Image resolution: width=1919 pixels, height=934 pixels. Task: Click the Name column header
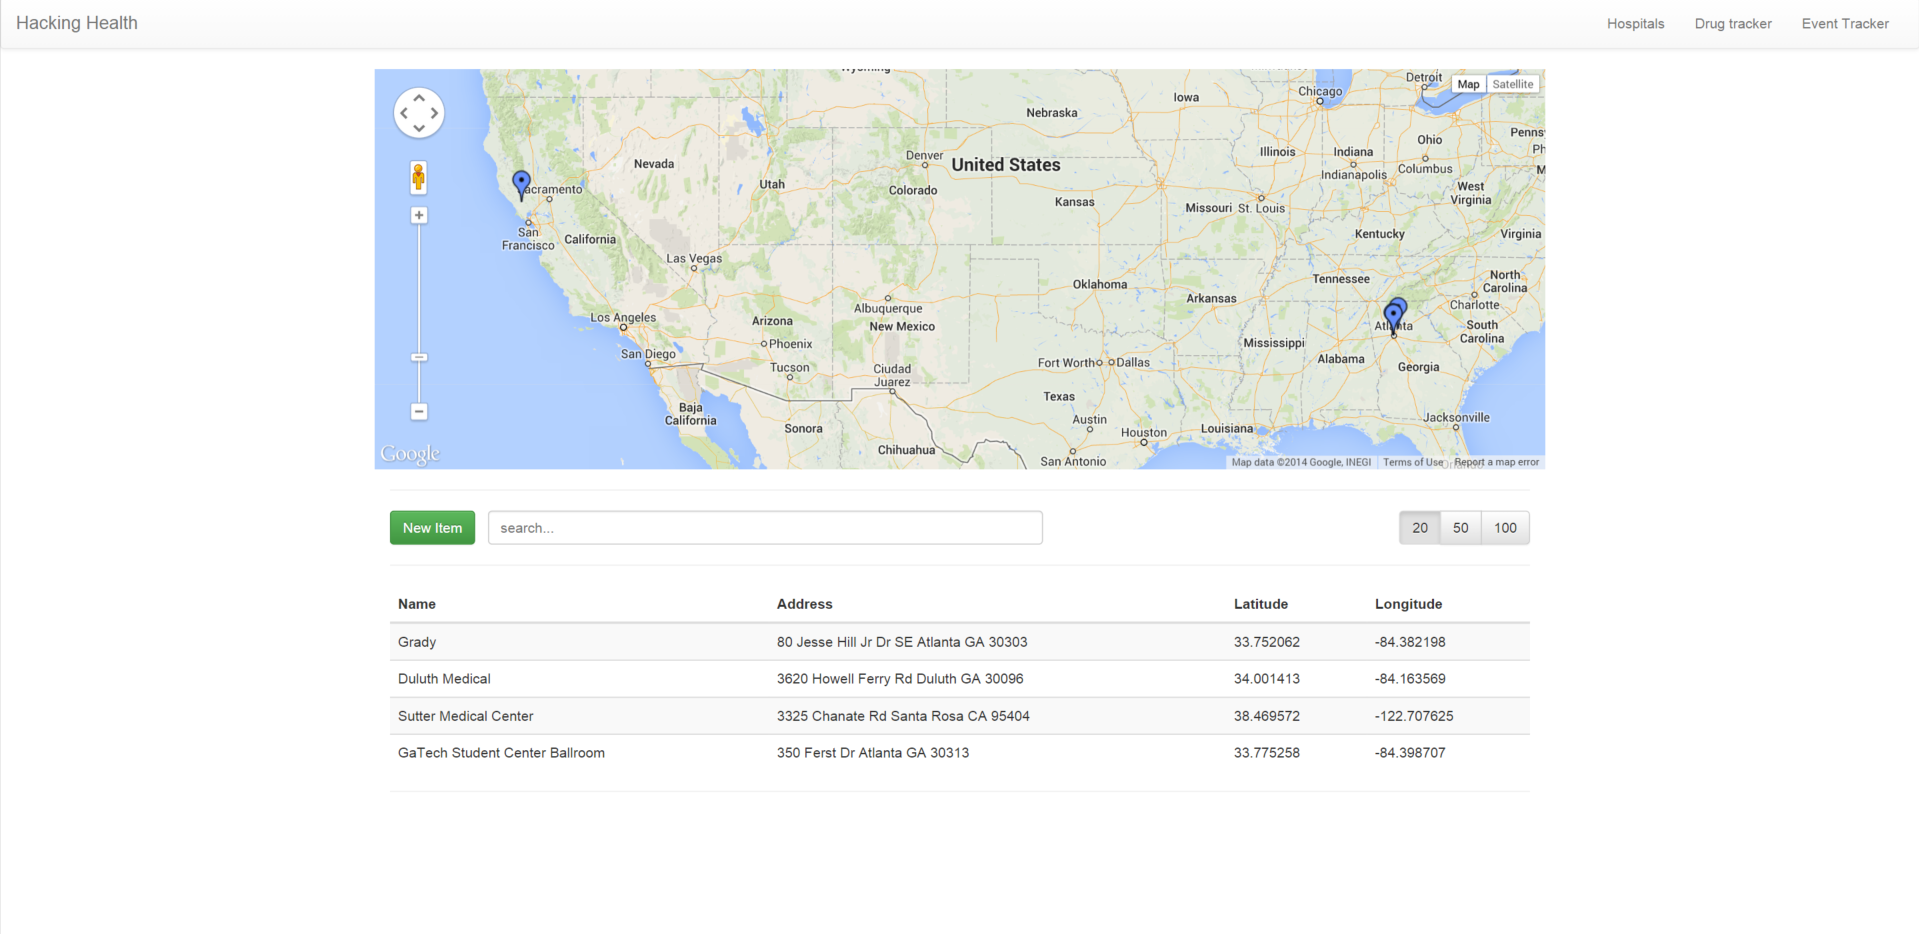pos(417,604)
